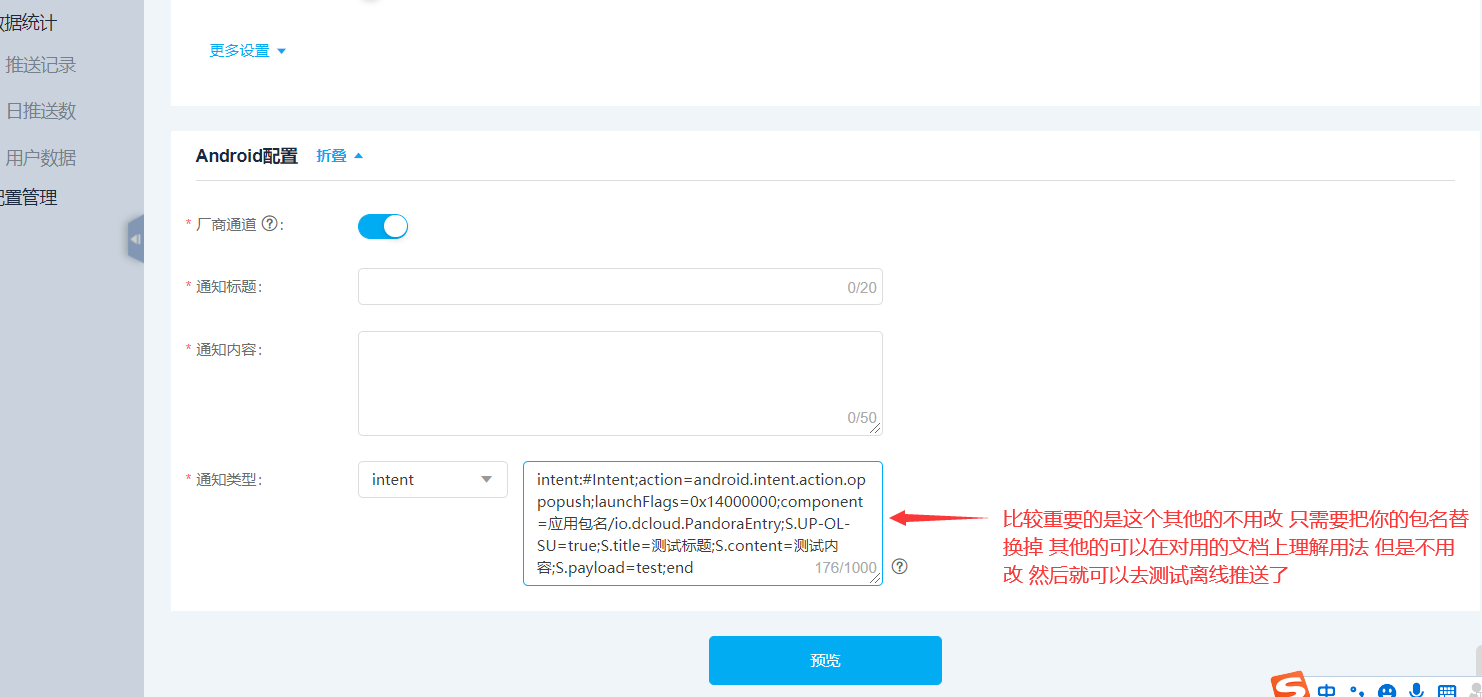This screenshot has width=1482, height=697.
Task: Click the help icon beside intent text area
Action: [900, 566]
